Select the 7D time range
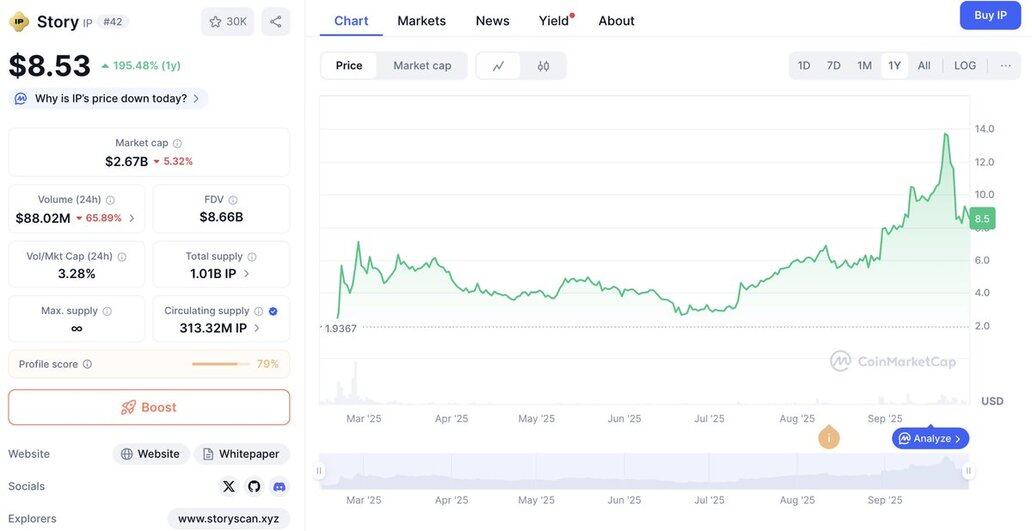This screenshot has width=1032, height=531. (x=833, y=66)
